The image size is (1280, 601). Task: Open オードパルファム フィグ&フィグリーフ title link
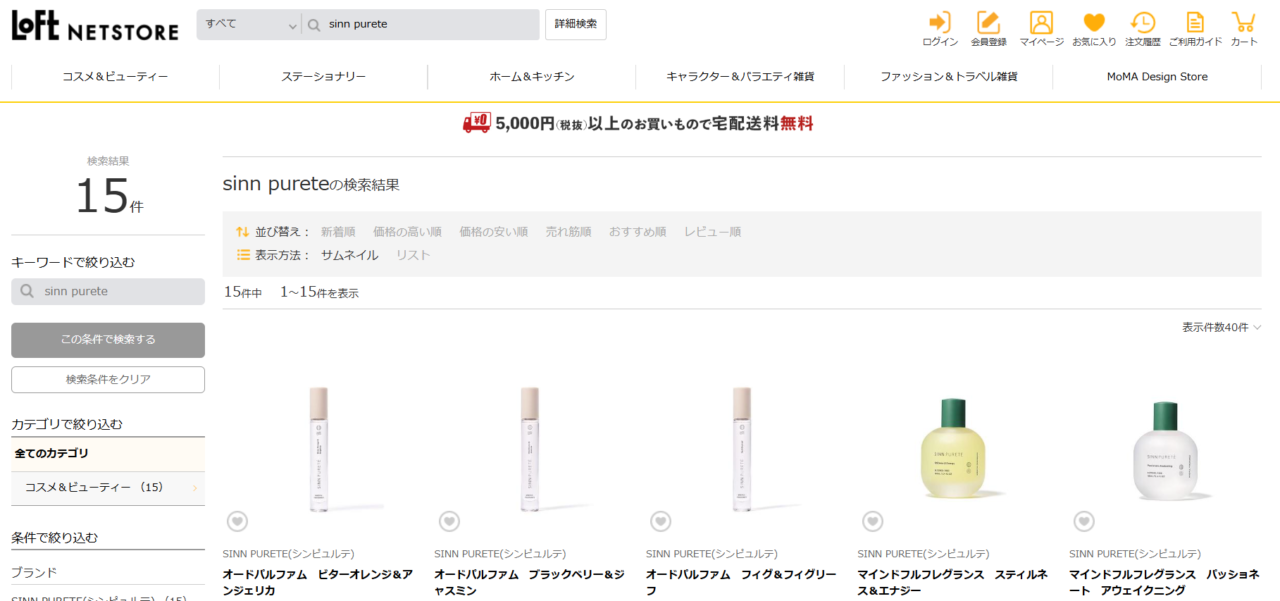tap(741, 582)
